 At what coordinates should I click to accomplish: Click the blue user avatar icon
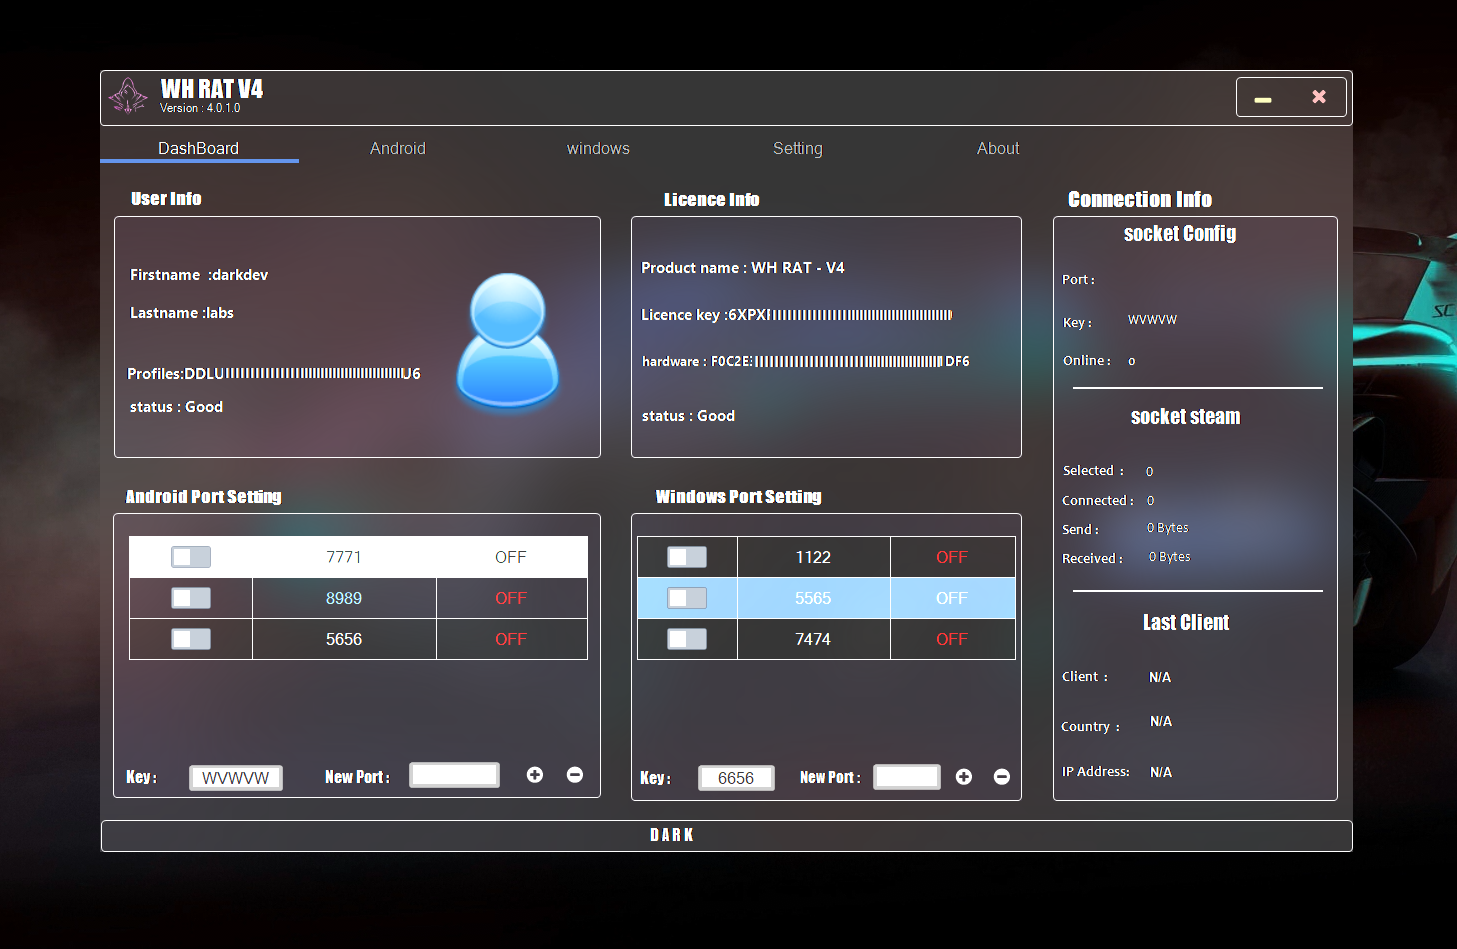[508, 341]
